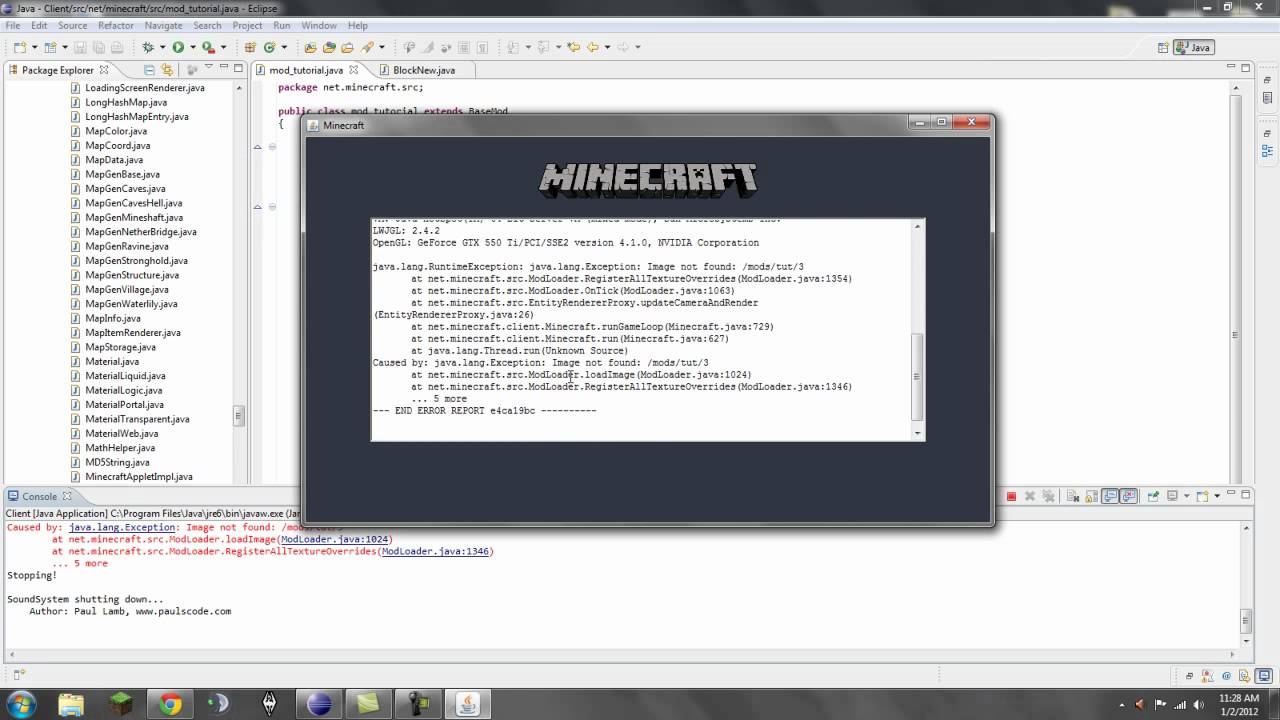
Task: Click the green Run toolbar button
Action: 178,47
